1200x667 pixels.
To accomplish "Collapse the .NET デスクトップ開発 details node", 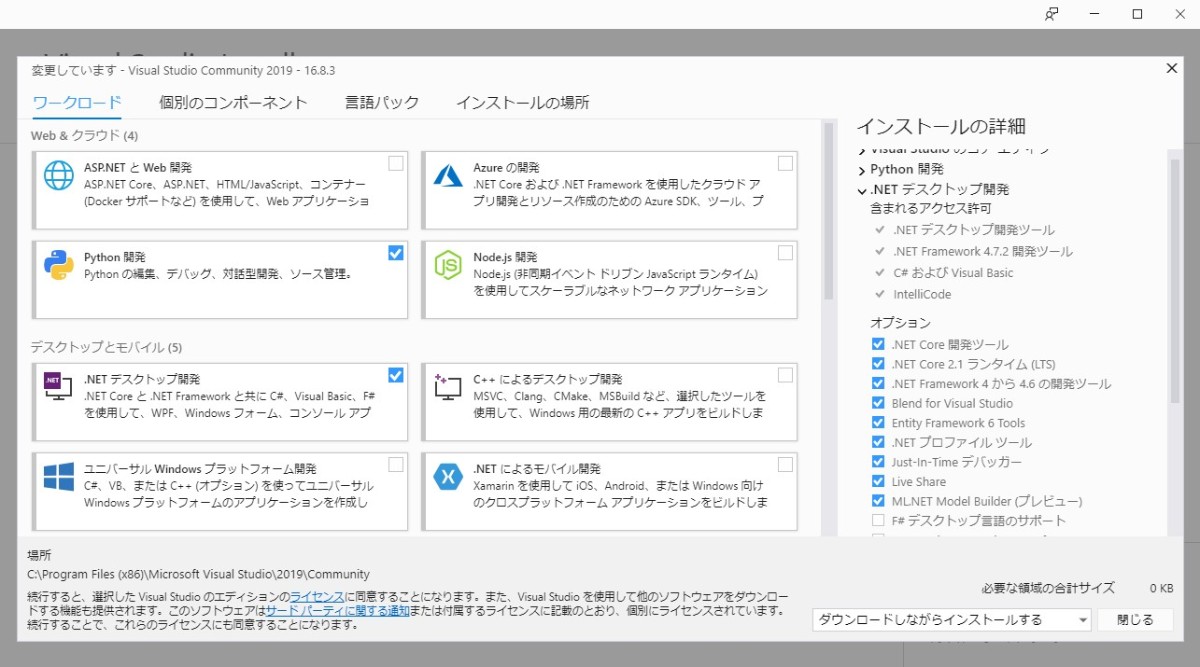I will (861, 190).
